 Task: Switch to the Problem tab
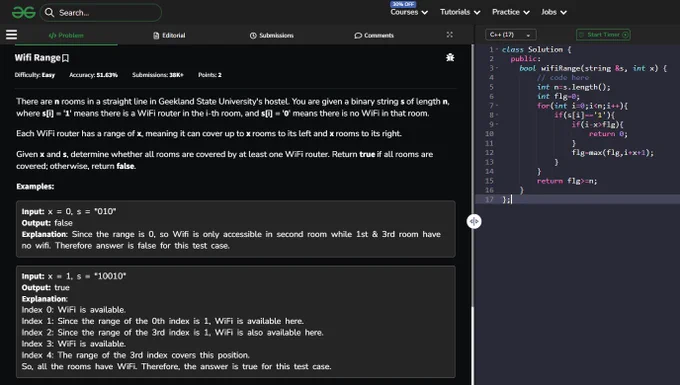[x=66, y=36]
